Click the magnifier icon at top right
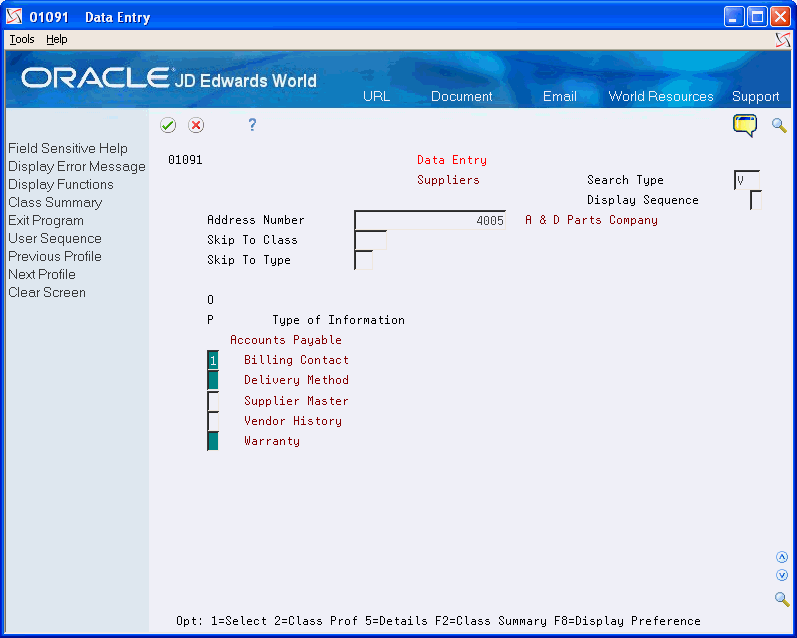Image resolution: width=797 pixels, height=638 pixels. point(779,125)
